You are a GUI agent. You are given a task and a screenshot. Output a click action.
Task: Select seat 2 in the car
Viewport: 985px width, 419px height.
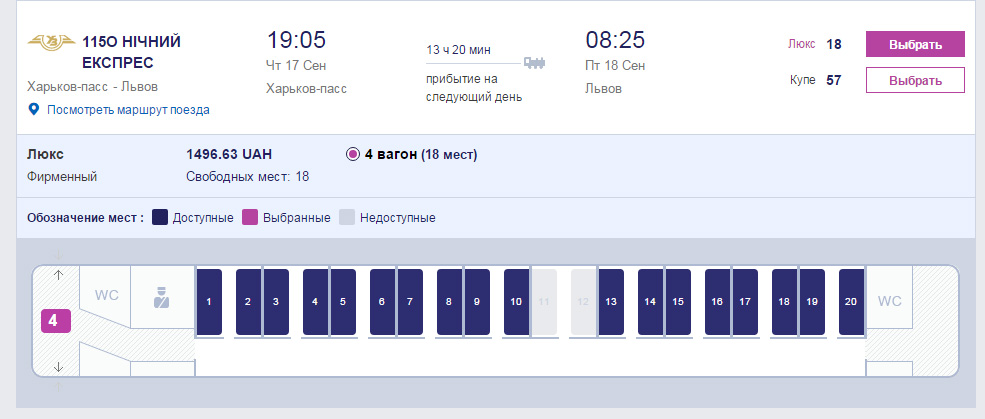248,302
